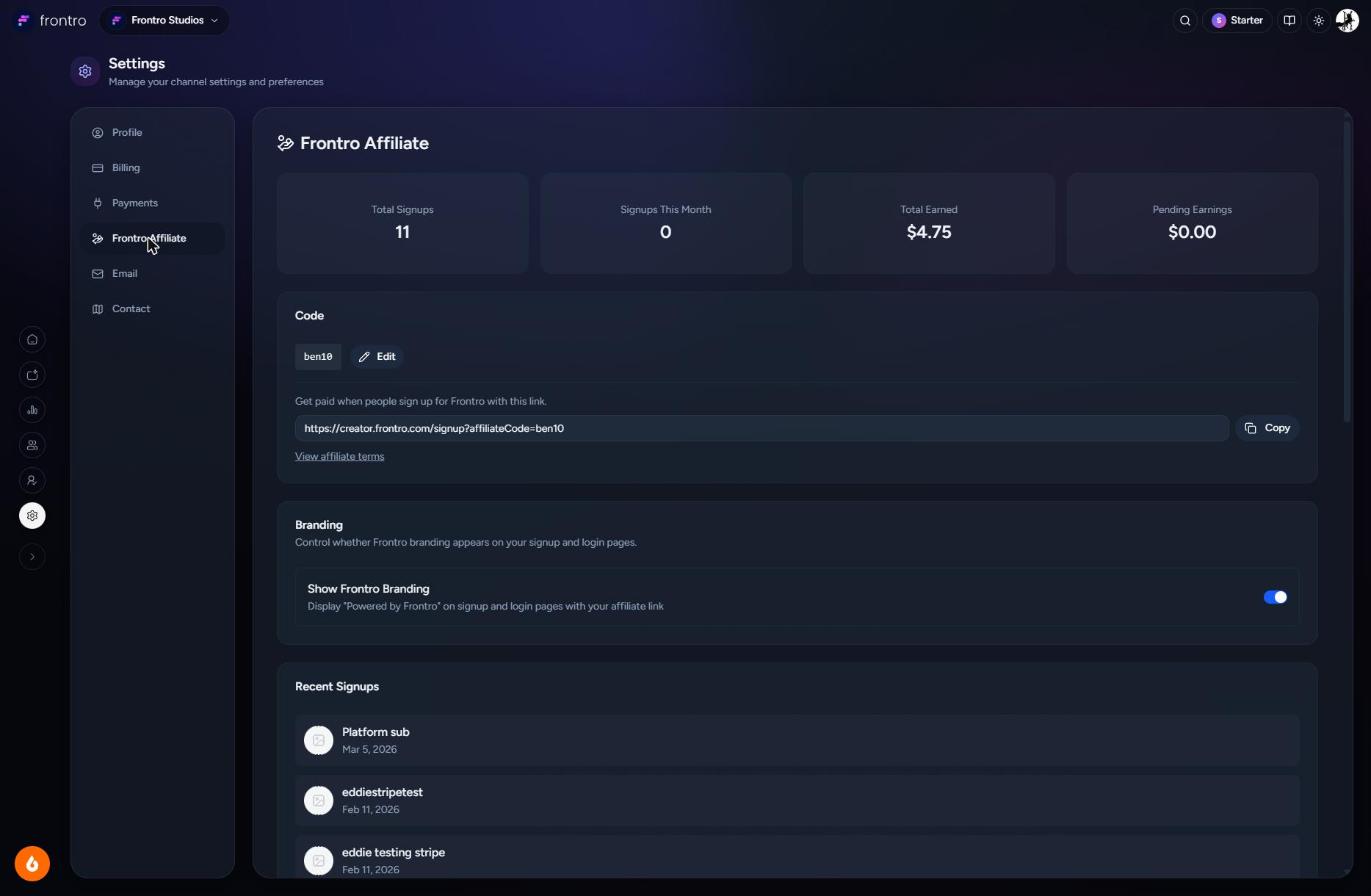The width and height of the screenshot is (1371, 896).
Task: Select the eddiestripetest signup row
Action: pyautogui.click(x=797, y=800)
